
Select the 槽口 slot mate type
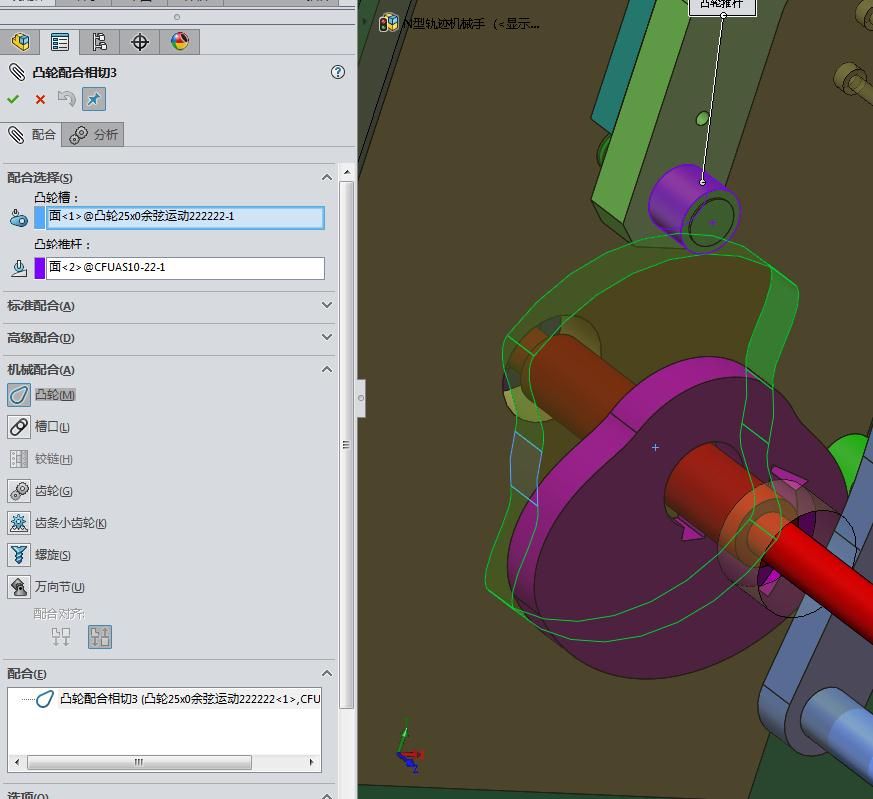(19, 427)
